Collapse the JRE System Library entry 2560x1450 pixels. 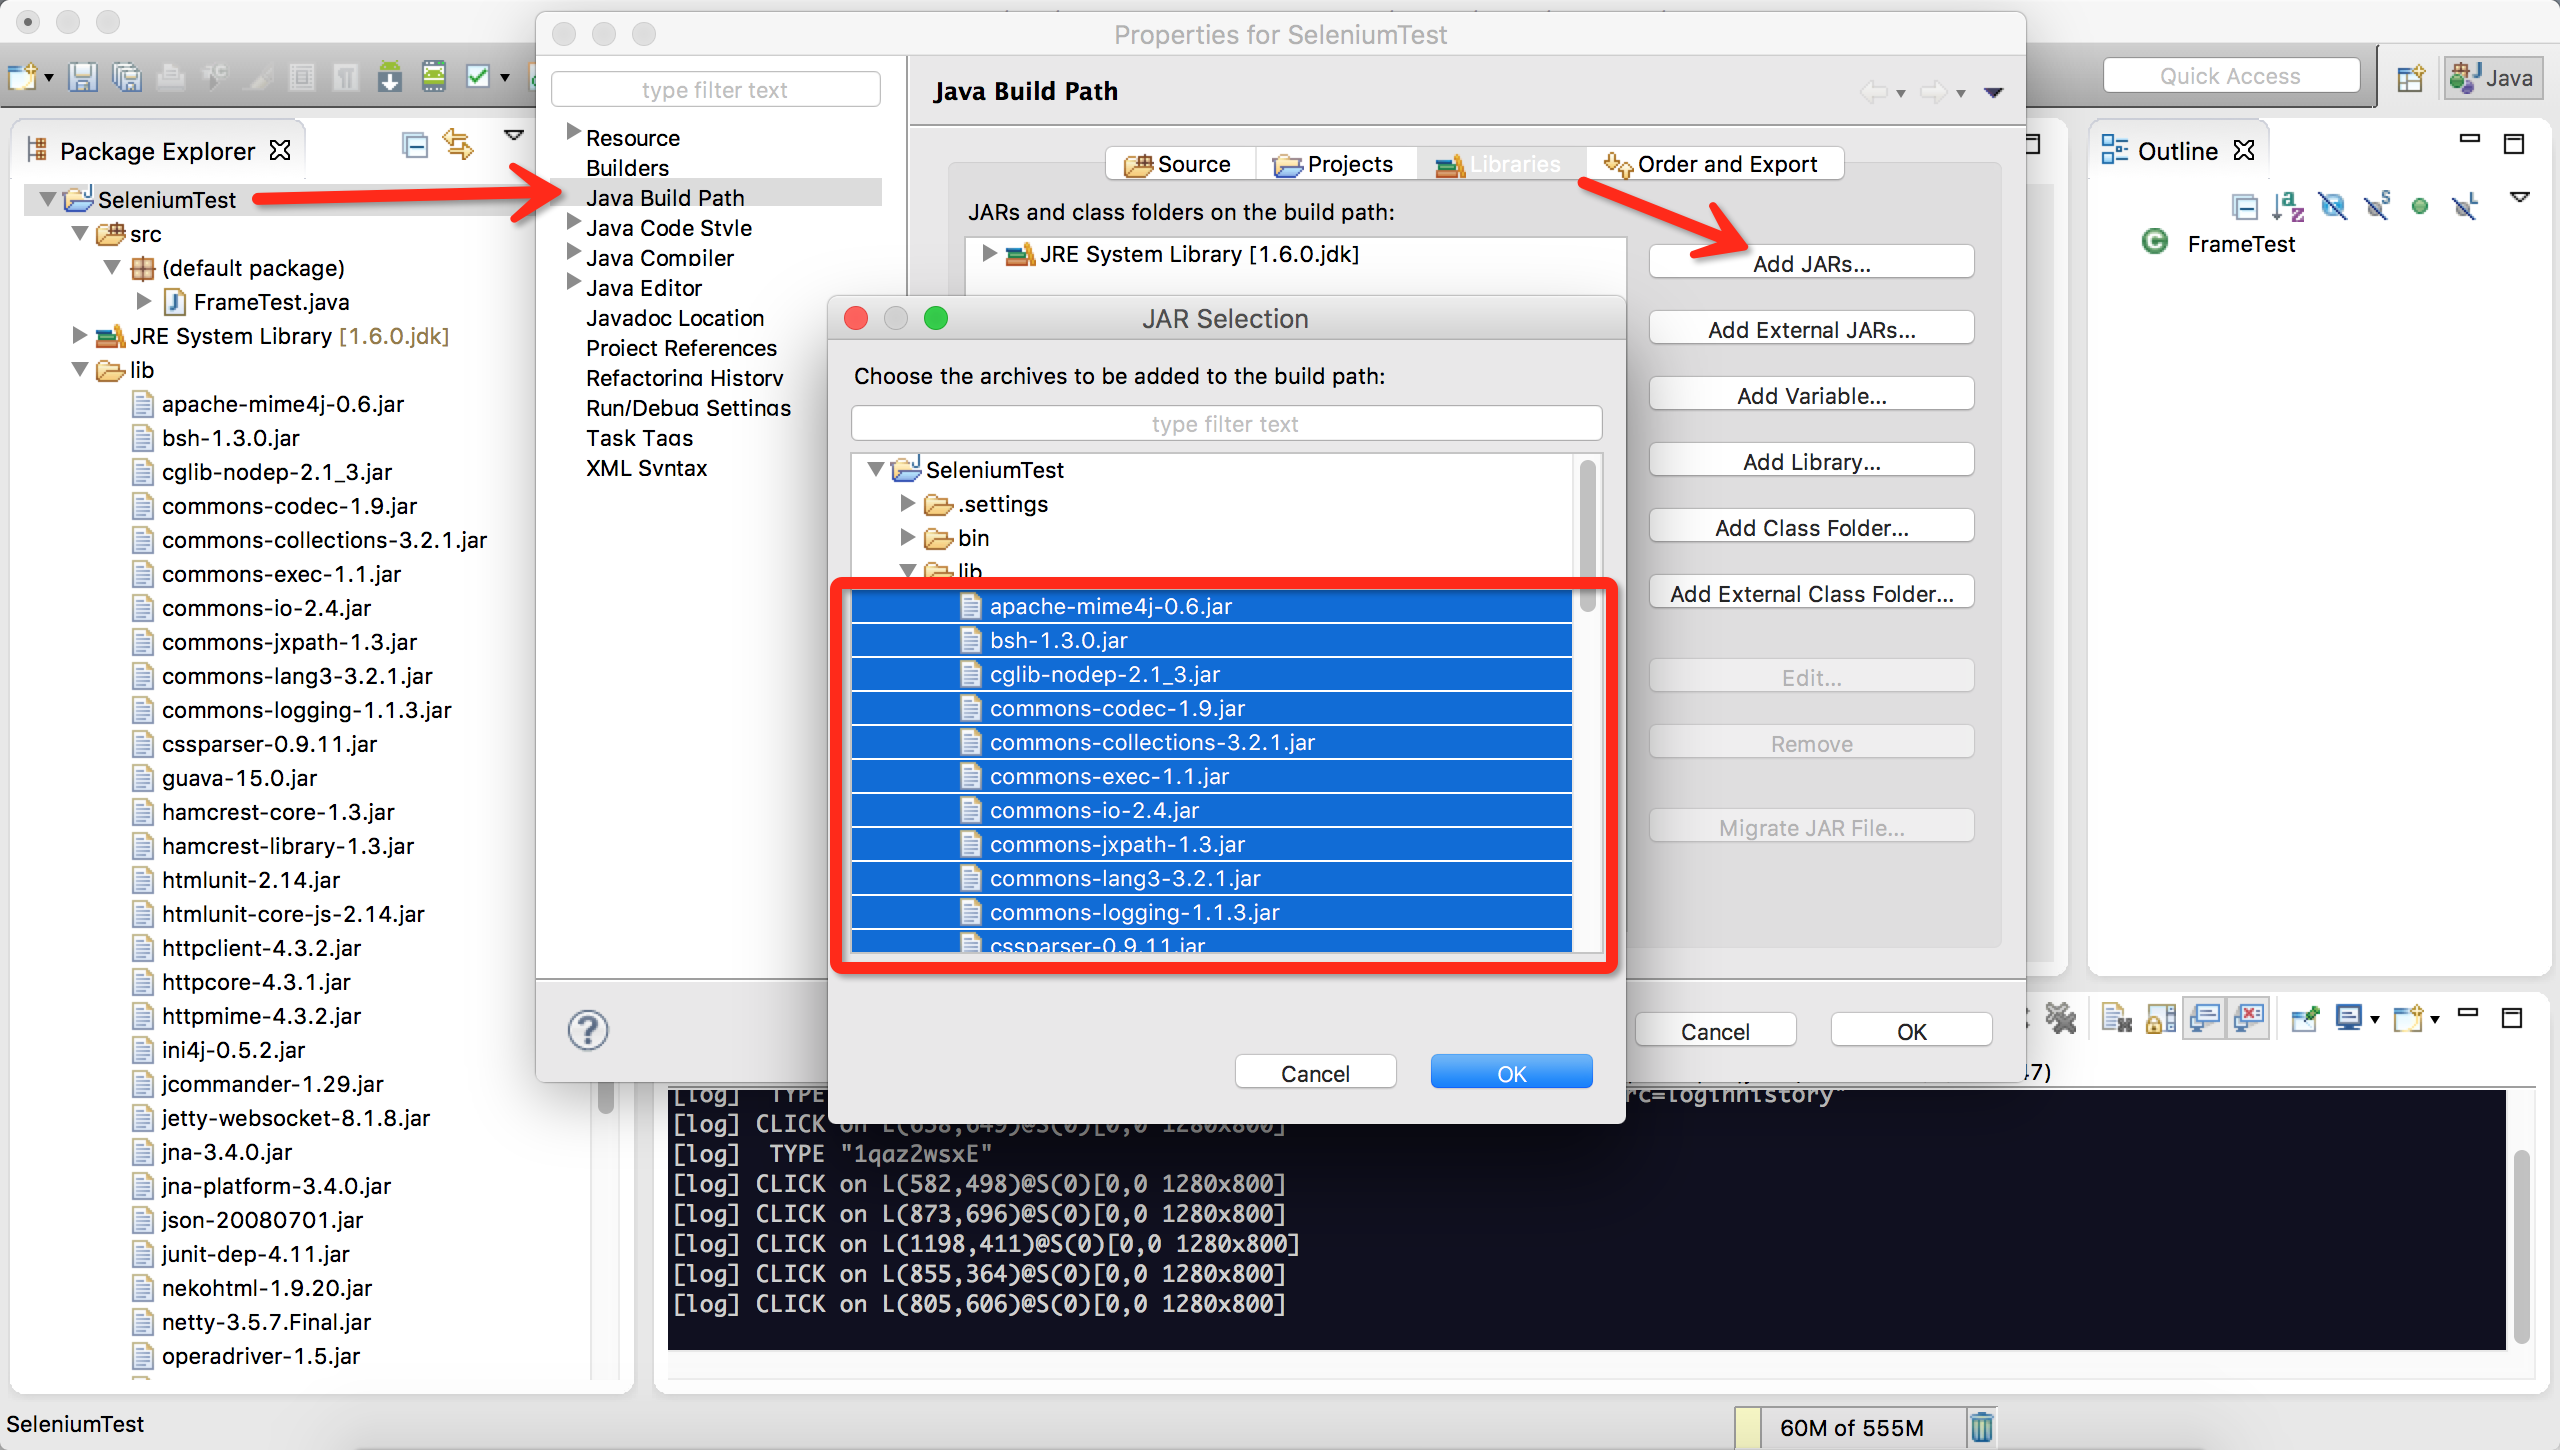[x=80, y=336]
